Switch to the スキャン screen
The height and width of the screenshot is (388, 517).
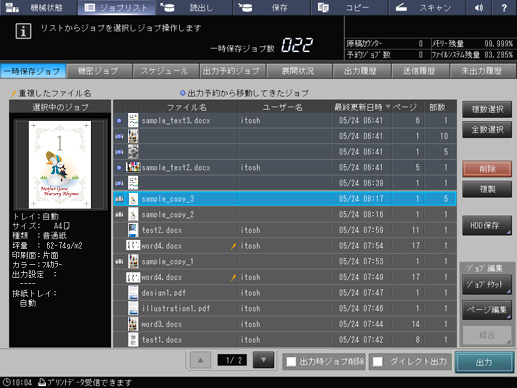(427, 7)
